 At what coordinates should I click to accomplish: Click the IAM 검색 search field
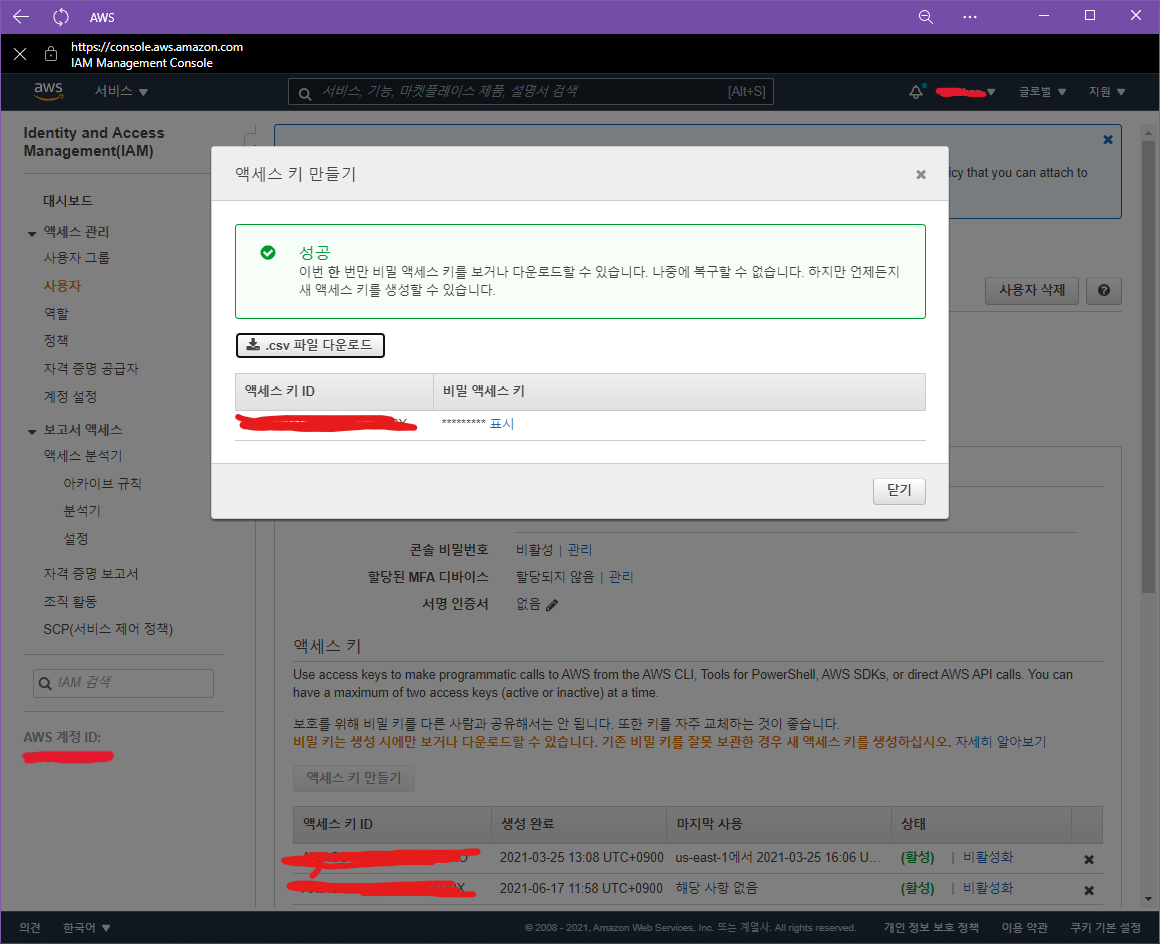(x=124, y=684)
